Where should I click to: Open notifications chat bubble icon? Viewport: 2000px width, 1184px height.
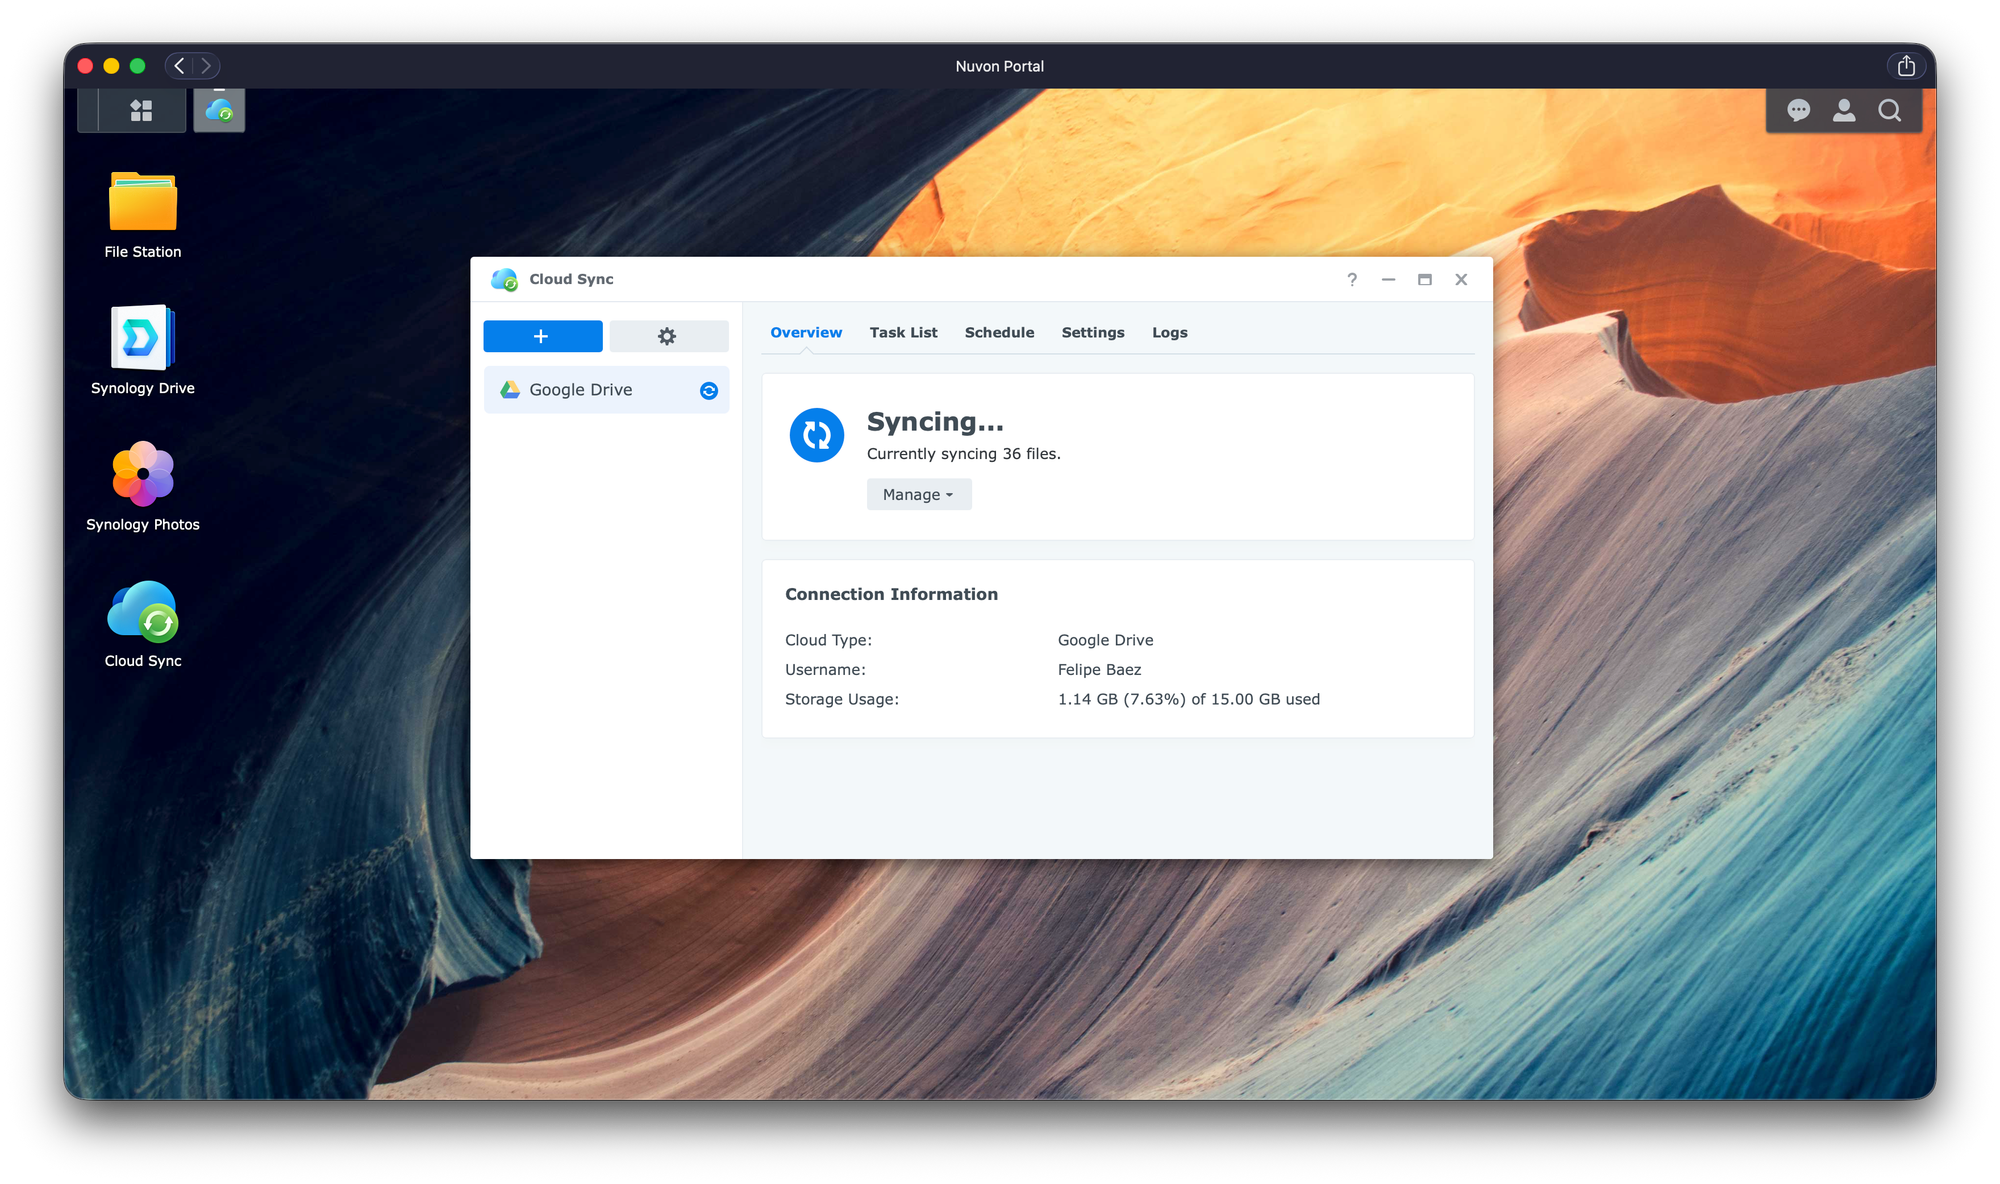[1798, 110]
